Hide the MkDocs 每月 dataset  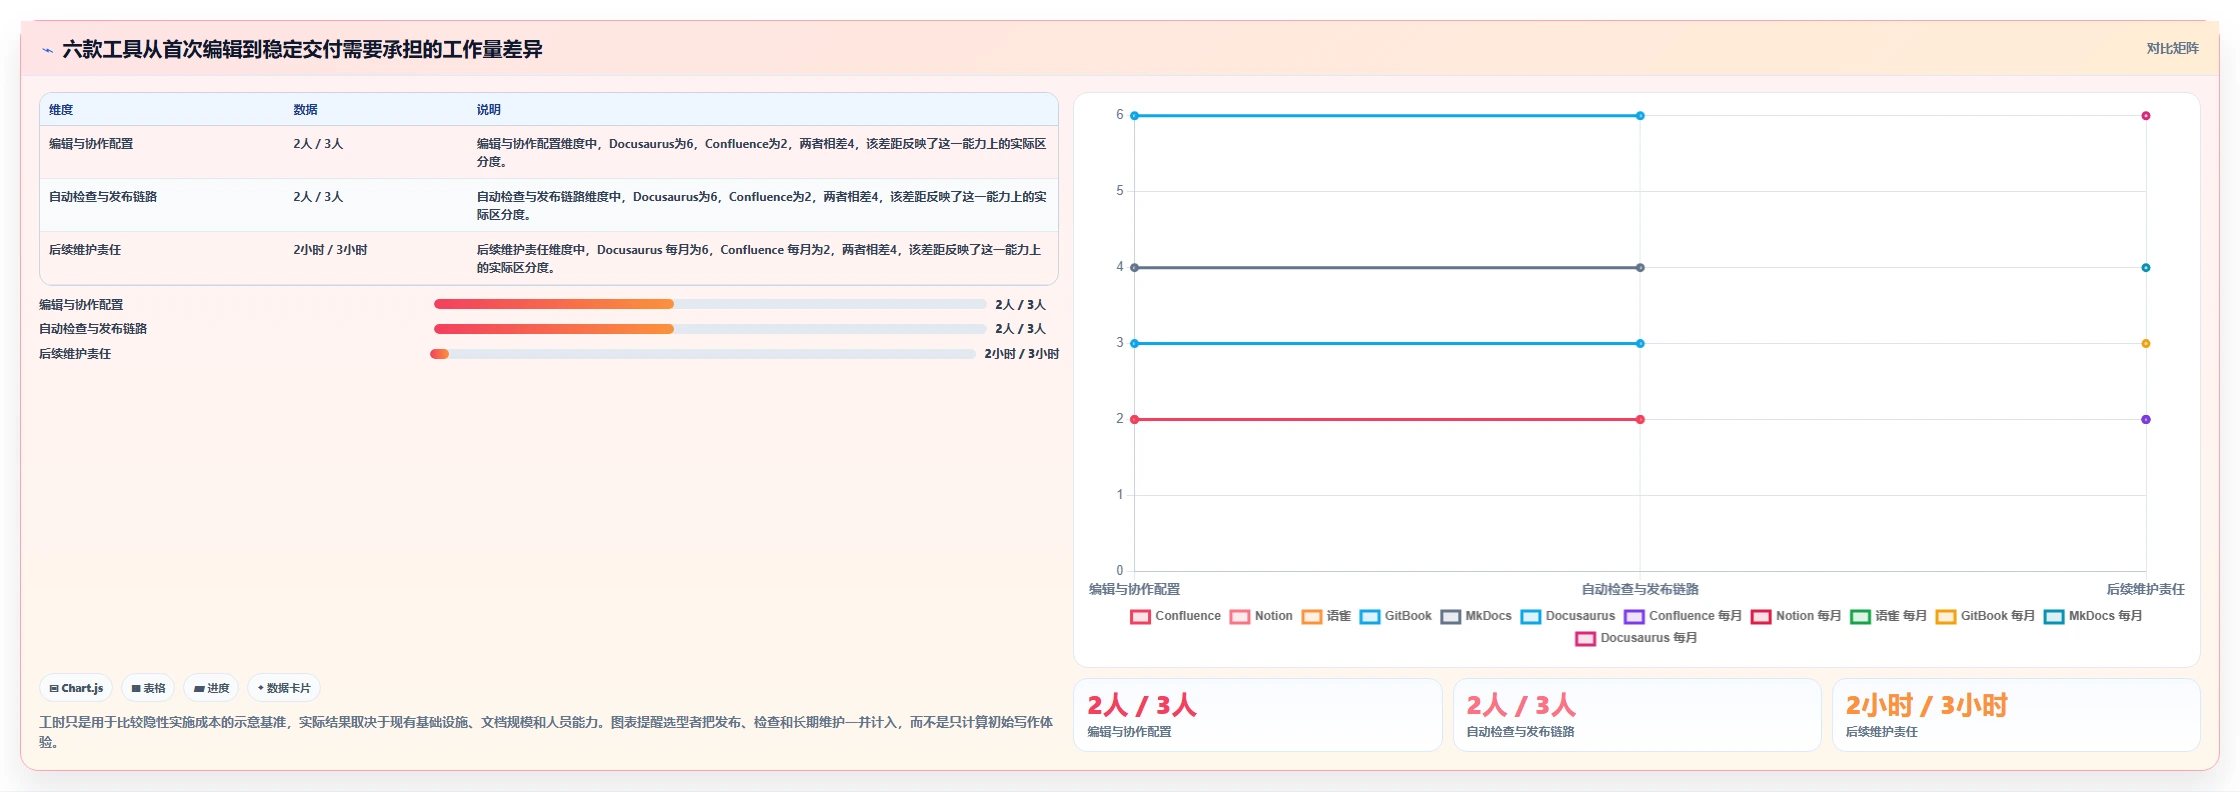tap(2093, 616)
